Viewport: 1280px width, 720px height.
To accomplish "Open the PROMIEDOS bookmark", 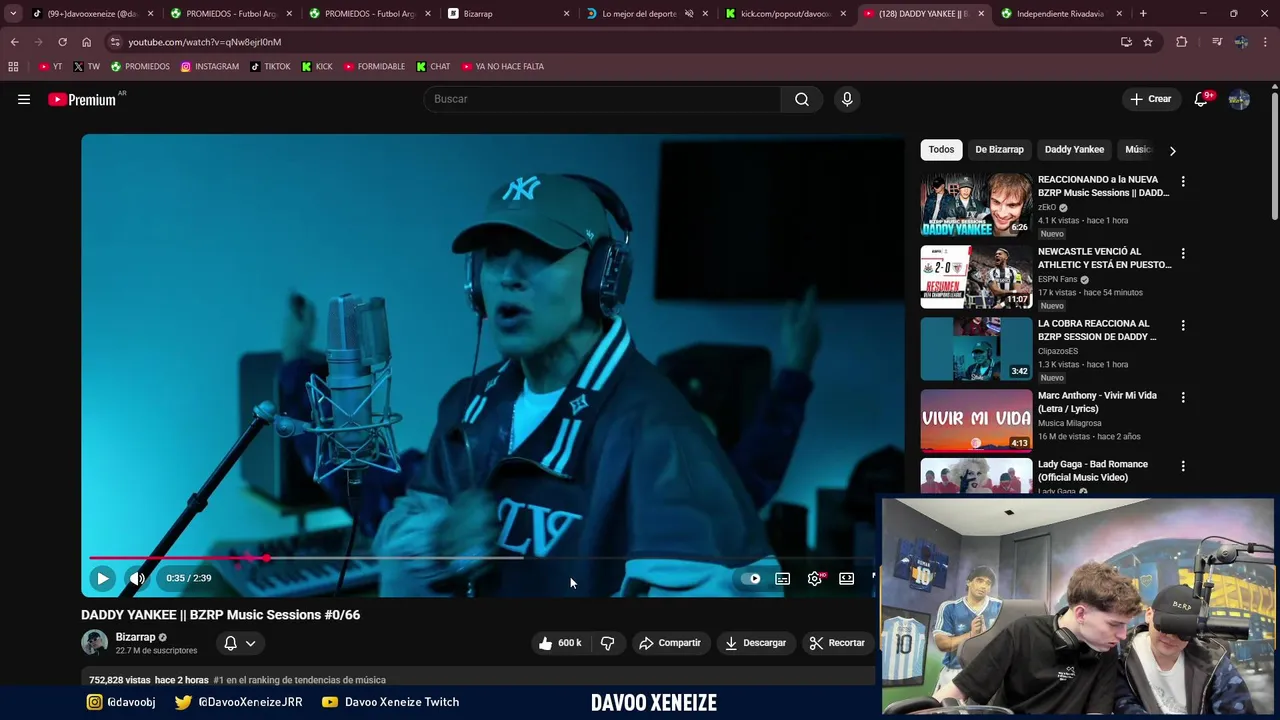I will coord(140,67).
